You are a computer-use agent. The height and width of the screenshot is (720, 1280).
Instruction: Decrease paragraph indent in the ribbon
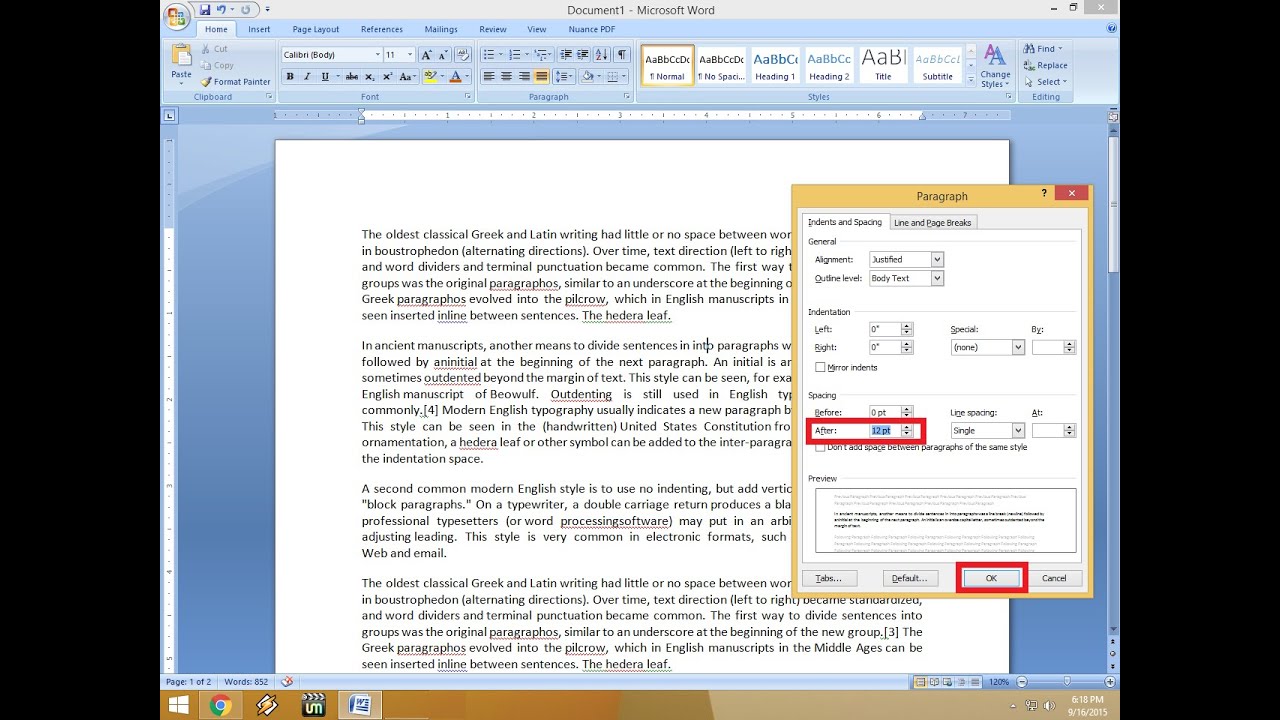[566, 55]
